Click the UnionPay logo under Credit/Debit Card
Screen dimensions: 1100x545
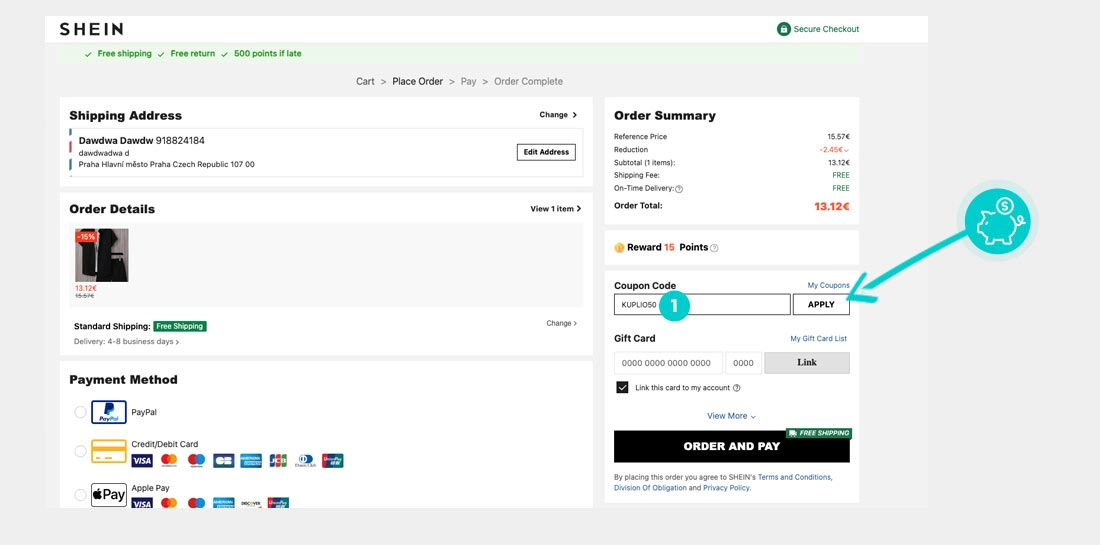[333, 461]
